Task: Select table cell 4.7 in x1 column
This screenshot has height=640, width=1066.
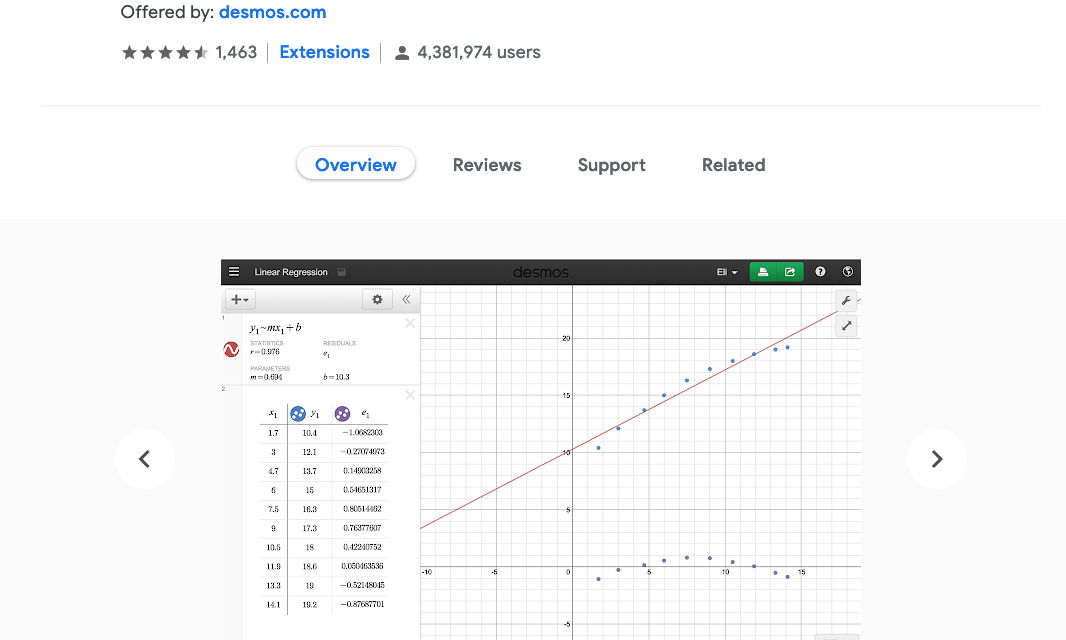Action: pyautogui.click(x=273, y=471)
